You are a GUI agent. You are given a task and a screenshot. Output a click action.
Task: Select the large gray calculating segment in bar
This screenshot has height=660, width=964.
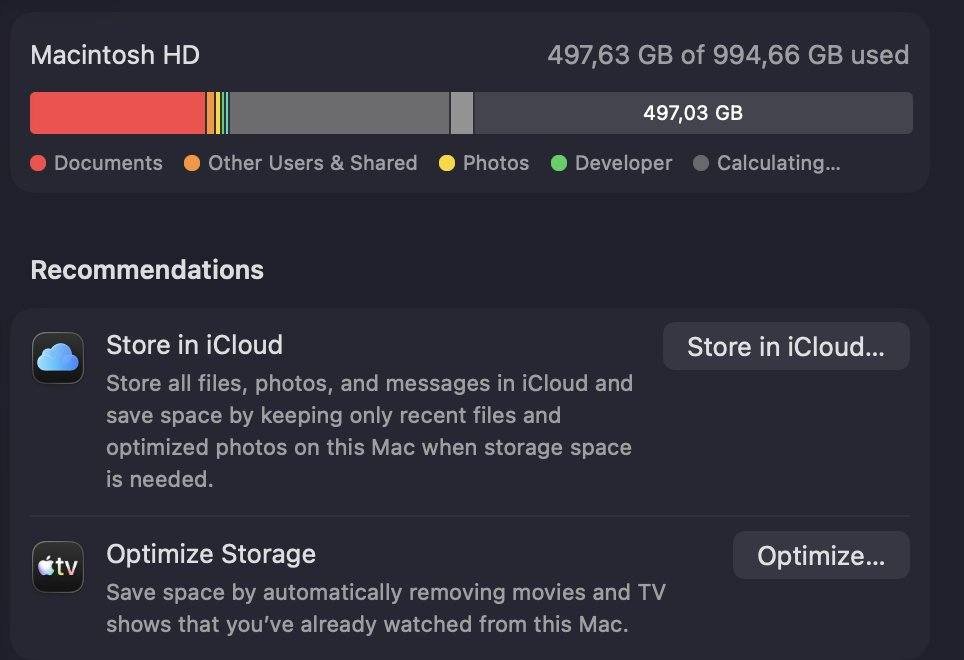point(339,113)
